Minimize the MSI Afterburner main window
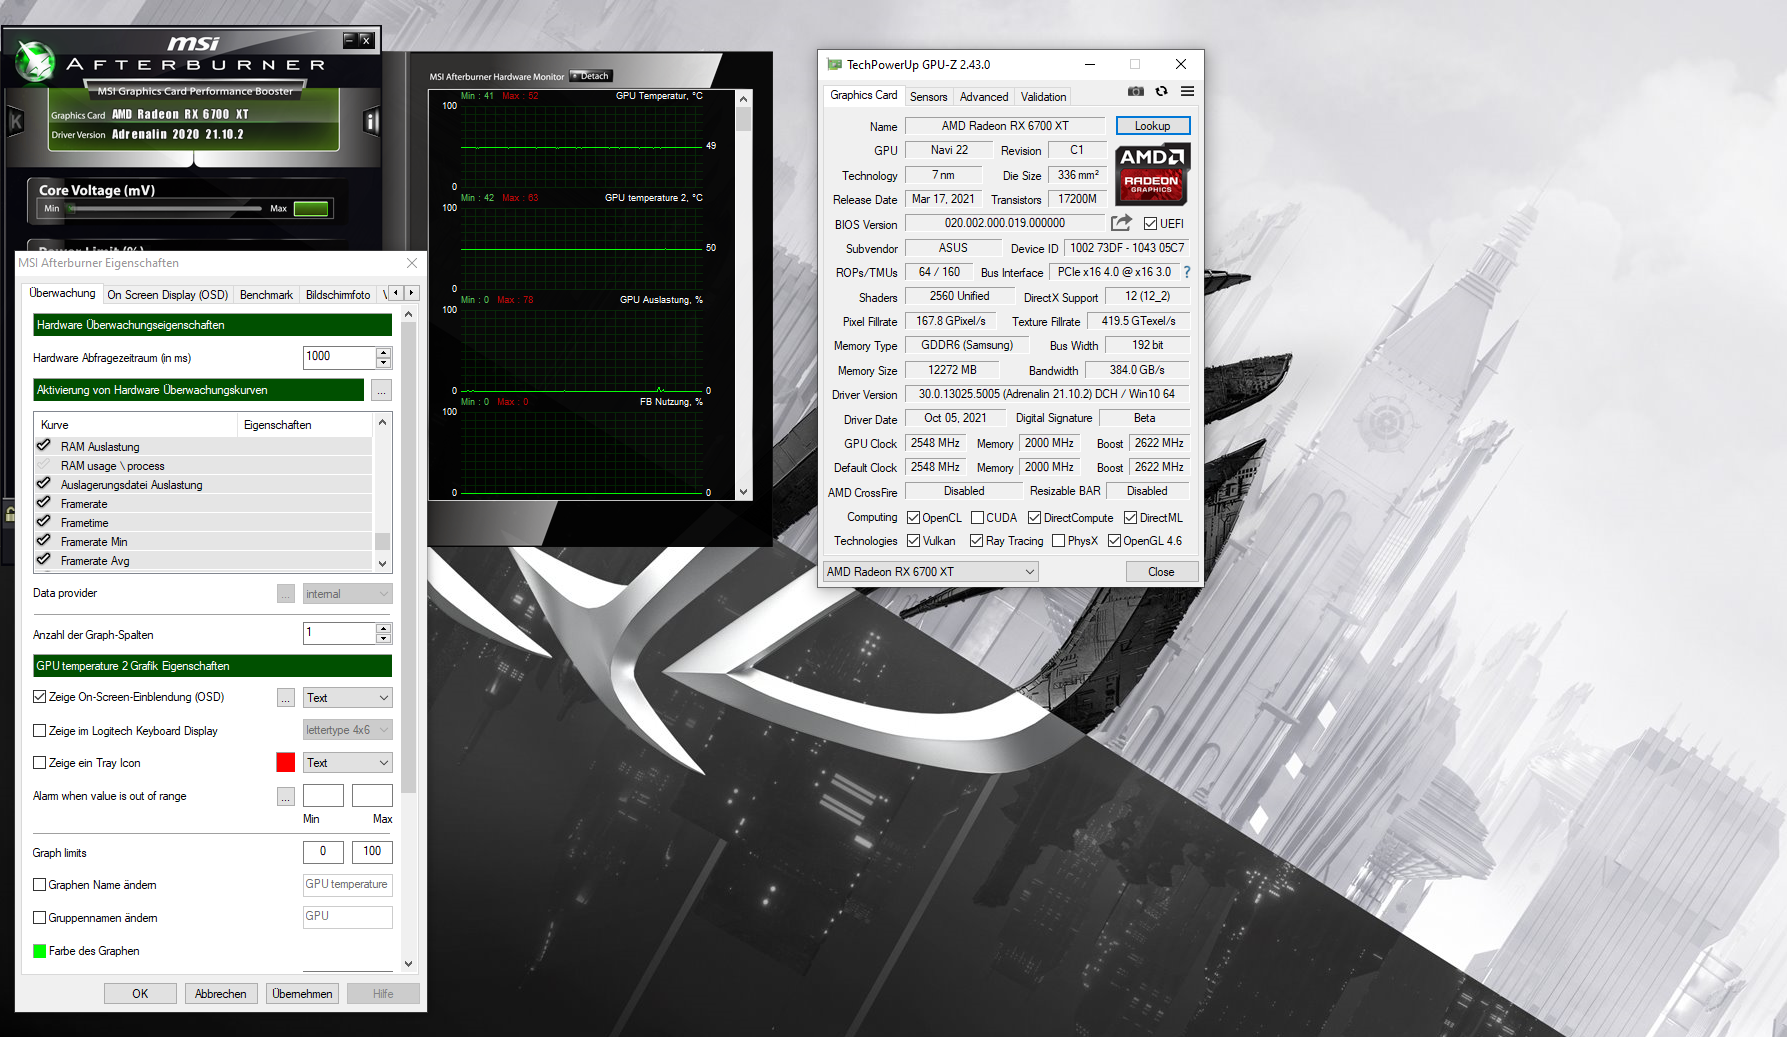The image size is (1787, 1037). (349, 40)
